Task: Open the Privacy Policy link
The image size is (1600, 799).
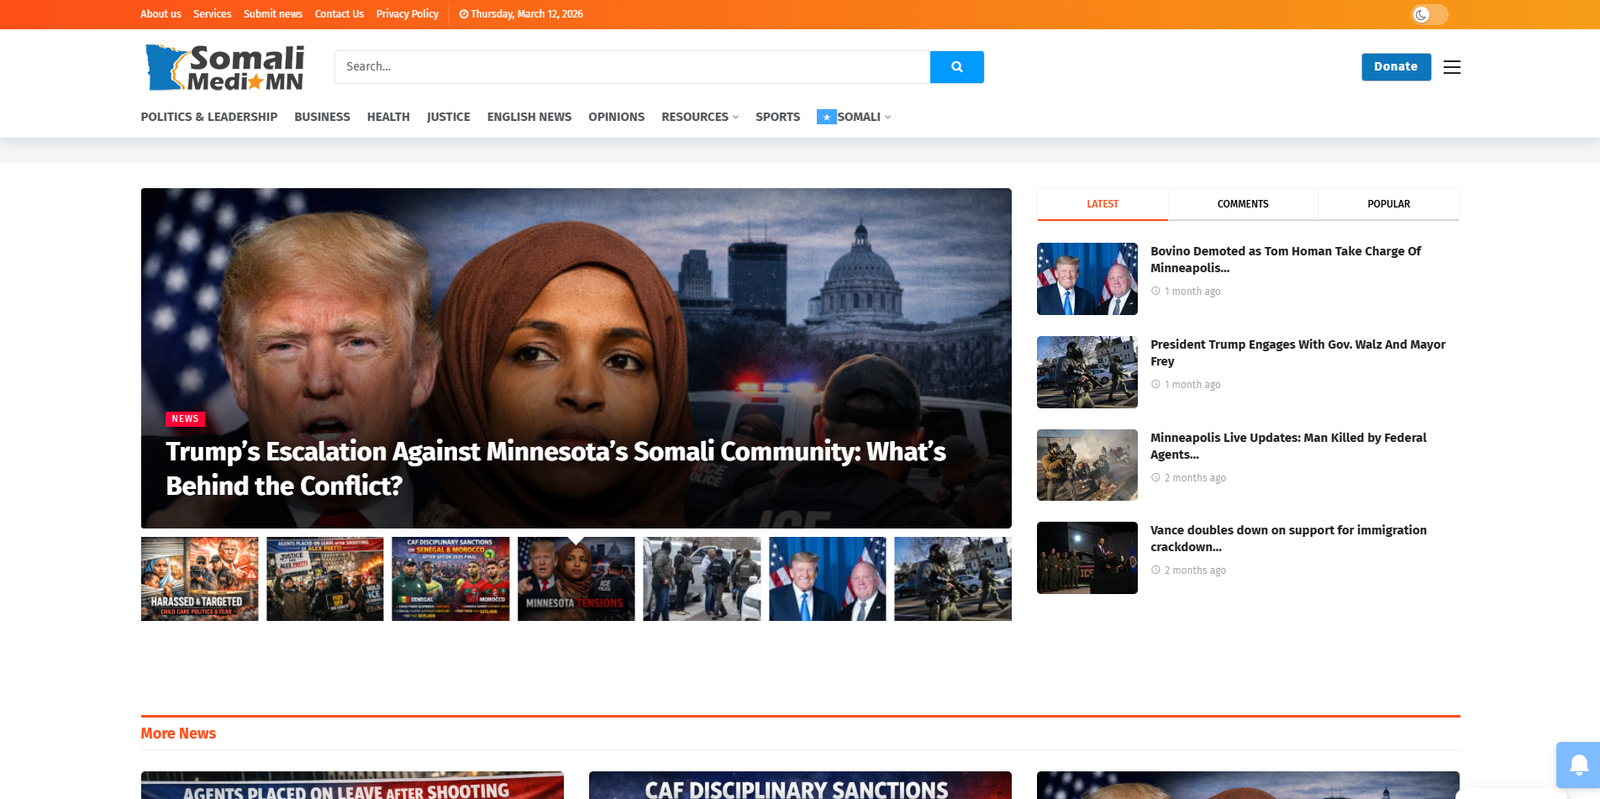Action: (x=407, y=14)
